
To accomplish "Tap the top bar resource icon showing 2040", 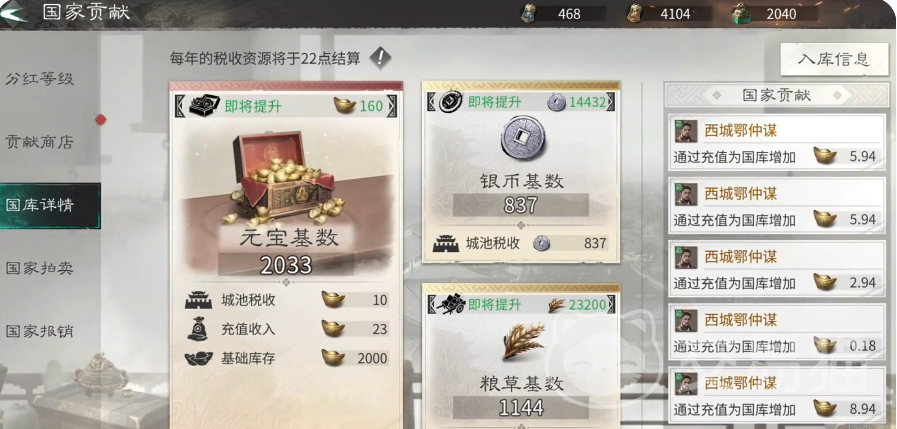I will pos(742,13).
